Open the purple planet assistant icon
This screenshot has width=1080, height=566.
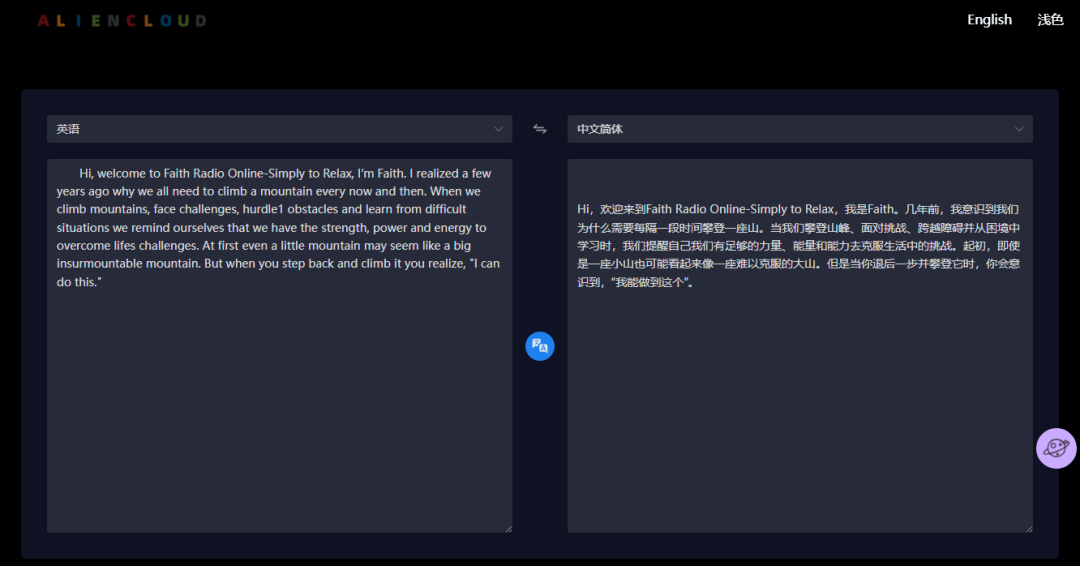click(1057, 448)
